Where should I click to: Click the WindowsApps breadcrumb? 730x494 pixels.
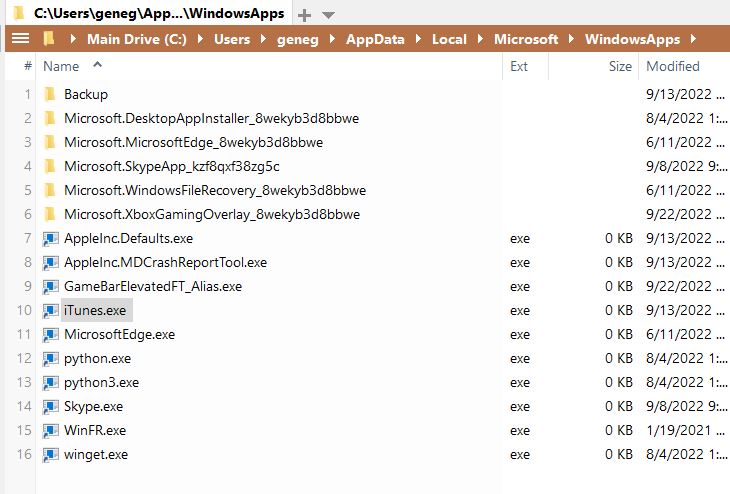[633, 40]
